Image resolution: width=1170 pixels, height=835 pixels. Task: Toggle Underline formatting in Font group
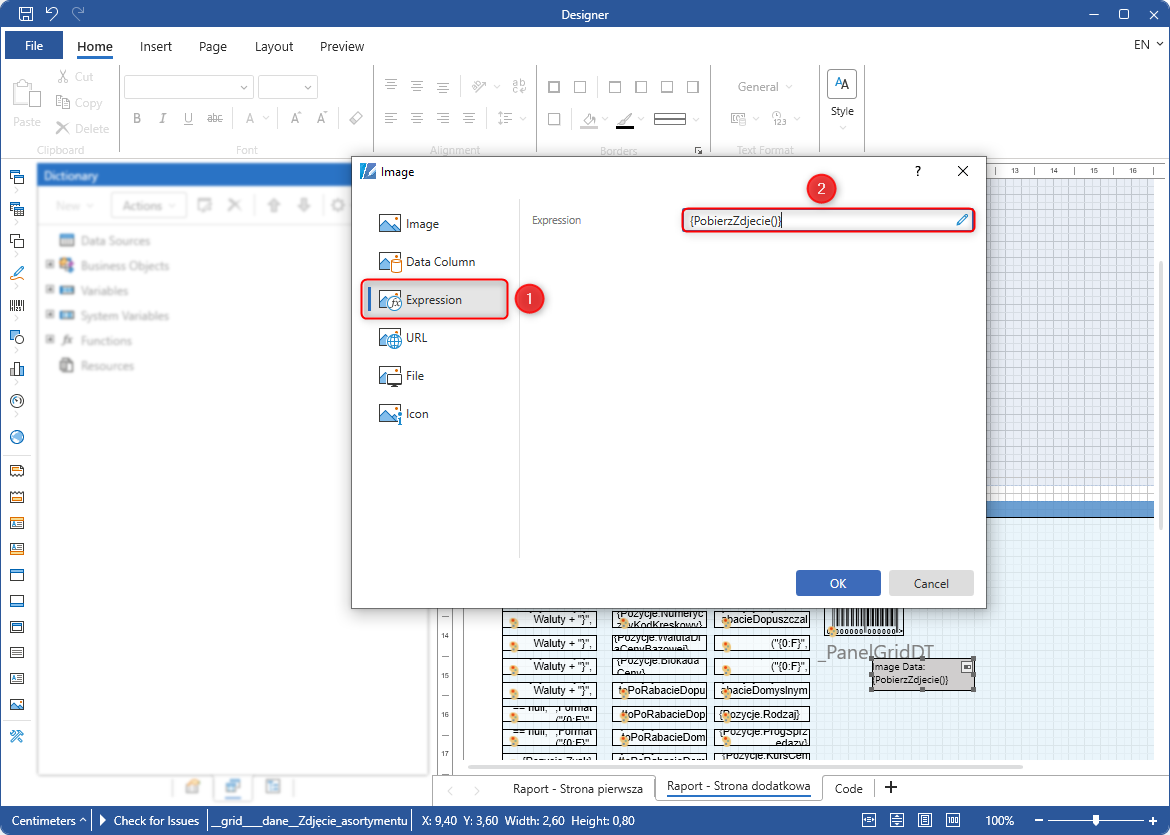pos(188,119)
